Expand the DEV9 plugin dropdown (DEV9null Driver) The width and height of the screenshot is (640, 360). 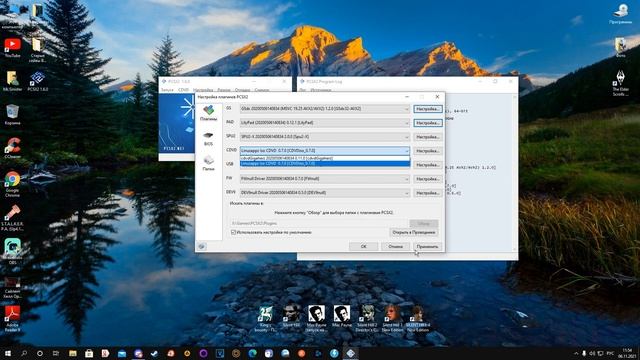coord(324,193)
